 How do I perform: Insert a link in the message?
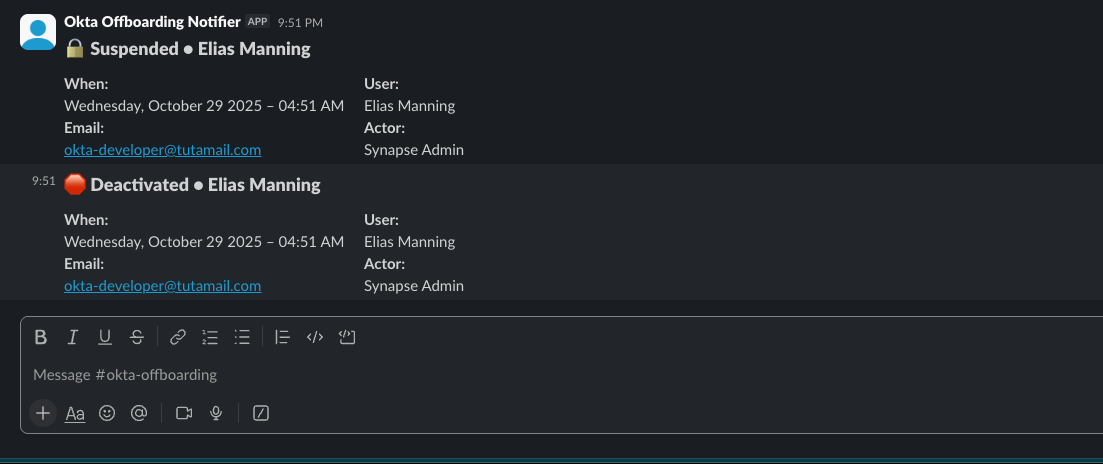(x=178, y=337)
